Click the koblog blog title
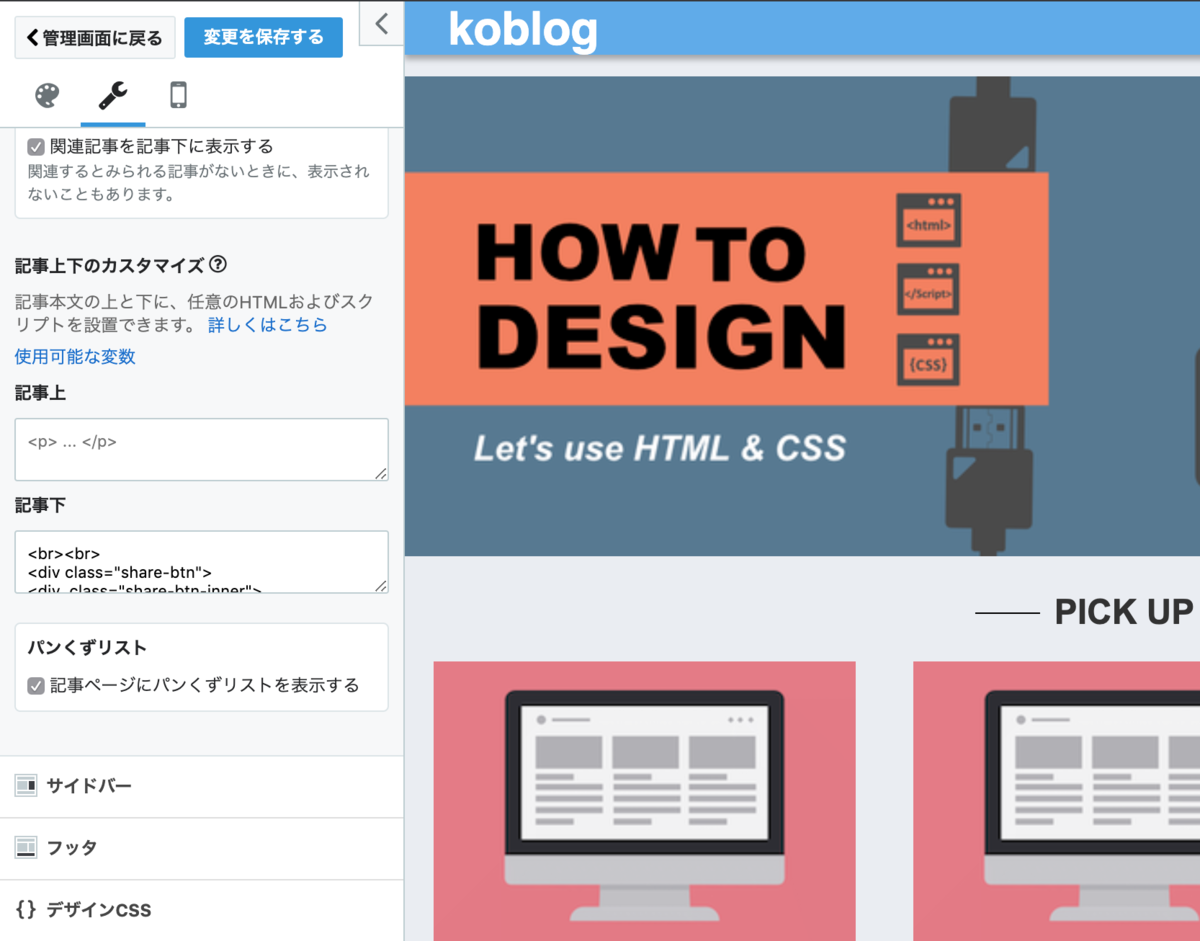The width and height of the screenshot is (1200, 941). pos(523,29)
